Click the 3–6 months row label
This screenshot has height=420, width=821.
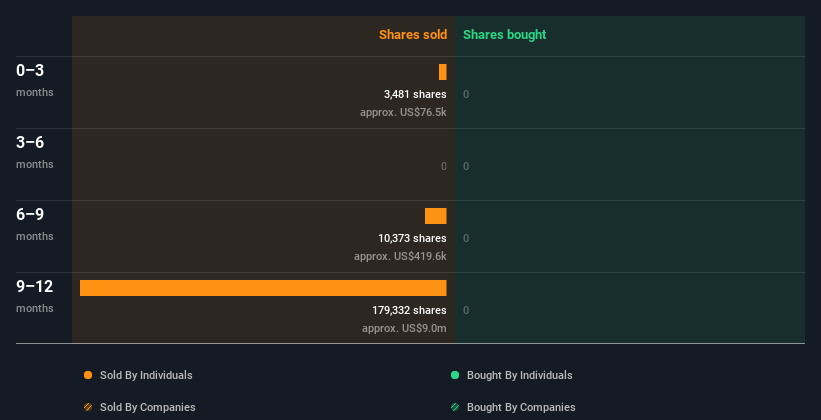(31, 143)
